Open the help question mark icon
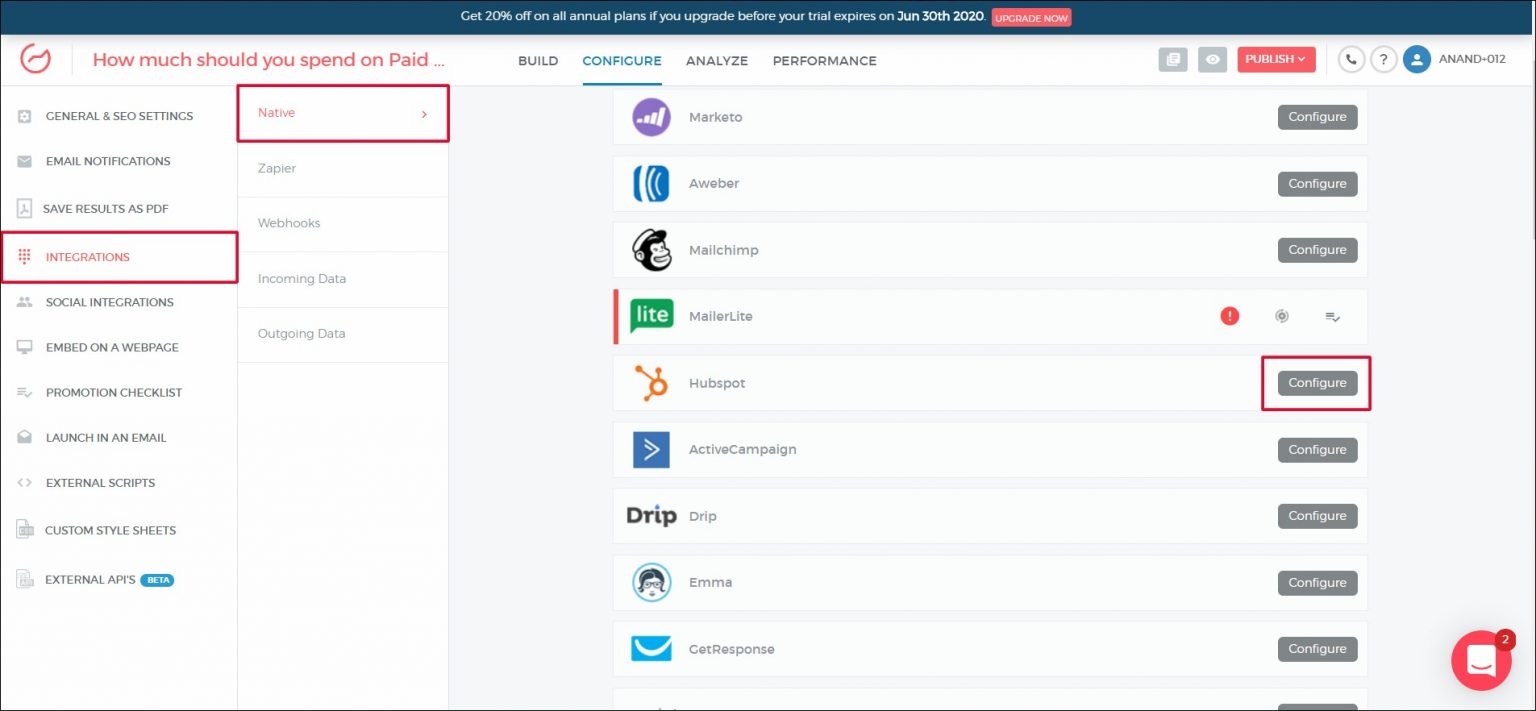1536x711 pixels. 1383,60
